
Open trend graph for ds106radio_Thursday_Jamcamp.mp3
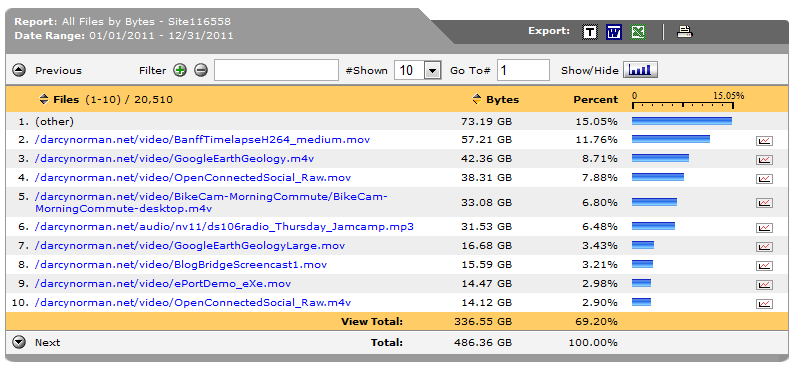click(764, 228)
